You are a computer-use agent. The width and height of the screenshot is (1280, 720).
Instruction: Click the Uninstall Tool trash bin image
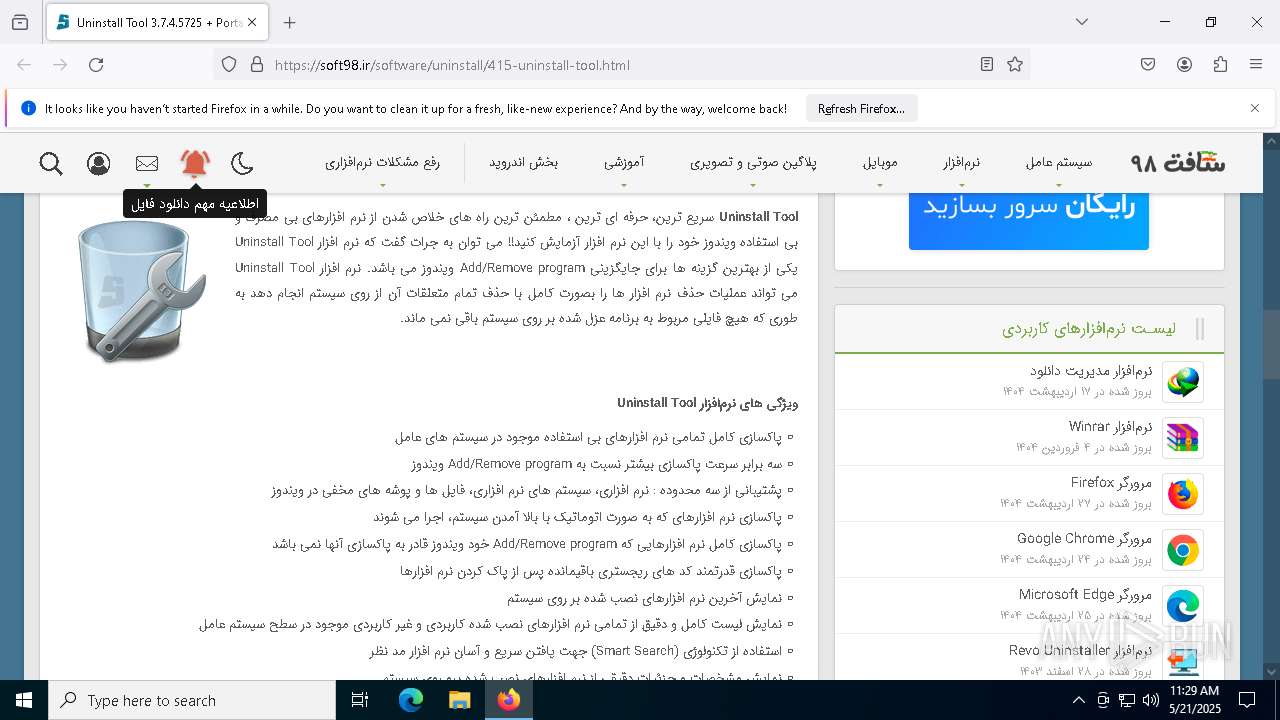click(x=140, y=290)
